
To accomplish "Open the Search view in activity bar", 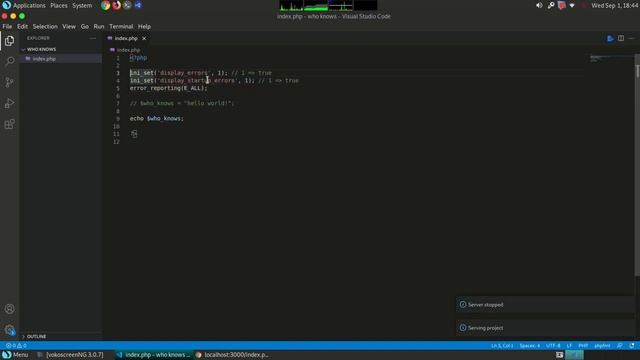I will click(x=9, y=61).
